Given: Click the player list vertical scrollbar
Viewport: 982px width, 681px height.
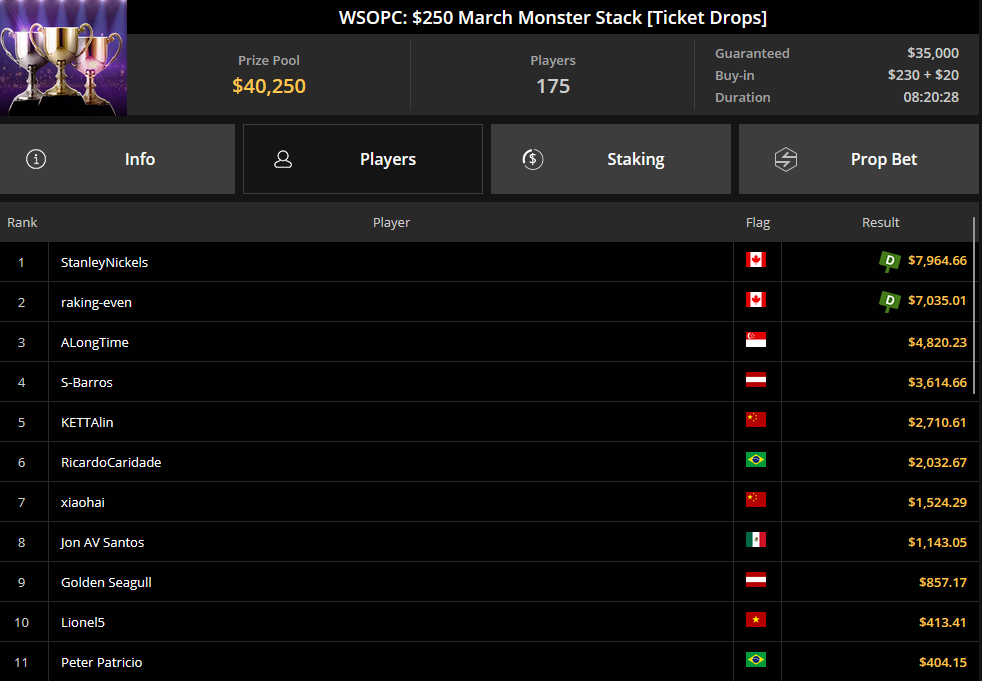Looking at the screenshot, I should point(974,306).
